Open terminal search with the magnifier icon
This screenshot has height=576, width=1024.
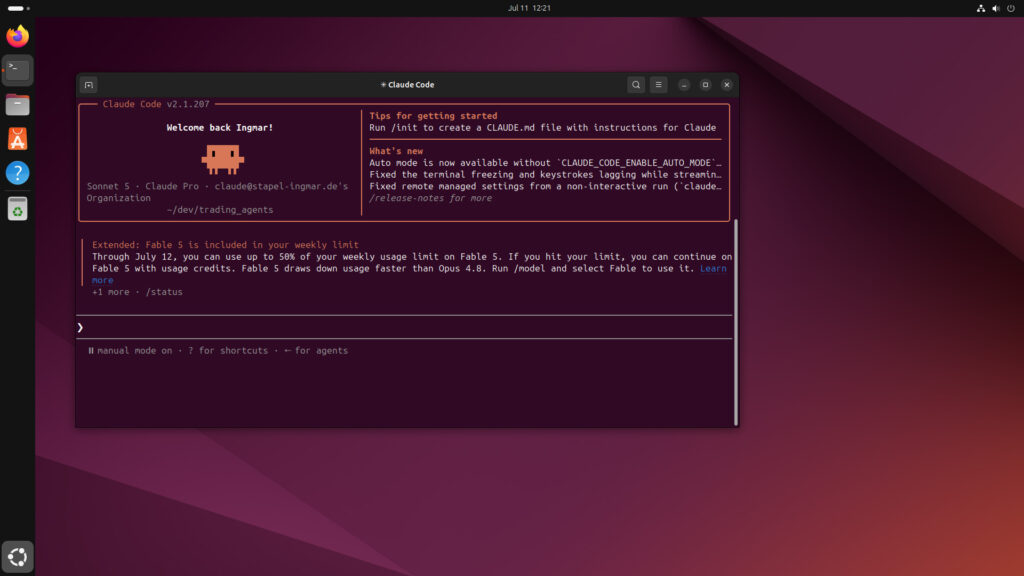pyautogui.click(x=635, y=85)
